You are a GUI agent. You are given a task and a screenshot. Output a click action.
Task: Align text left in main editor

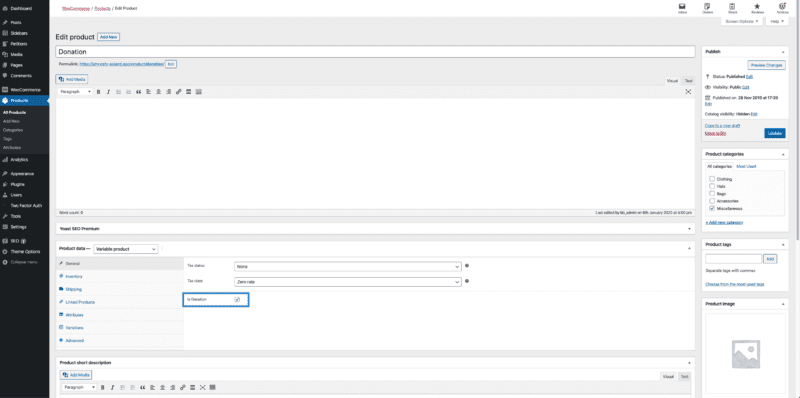click(x=148, y=92)
